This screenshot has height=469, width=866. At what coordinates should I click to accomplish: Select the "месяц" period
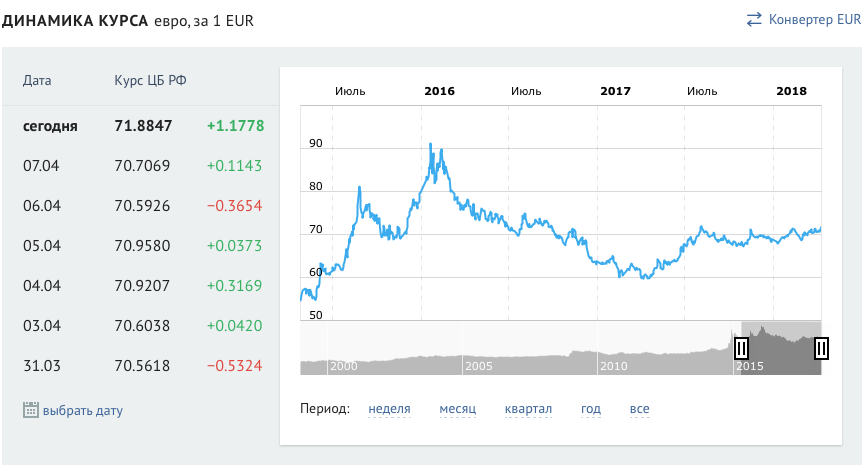pos(457,409)
